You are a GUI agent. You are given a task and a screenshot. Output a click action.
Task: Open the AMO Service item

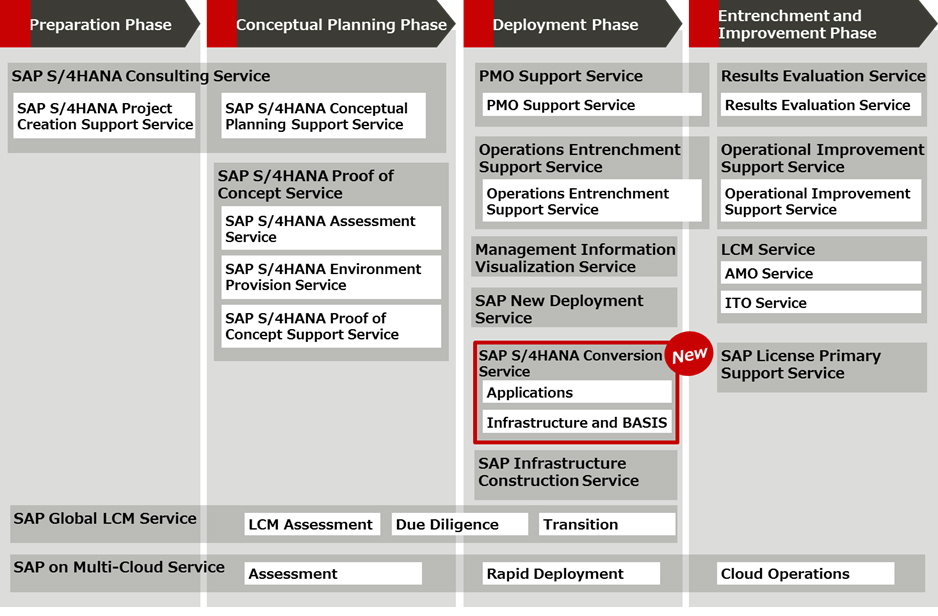(x=820, y=273)
